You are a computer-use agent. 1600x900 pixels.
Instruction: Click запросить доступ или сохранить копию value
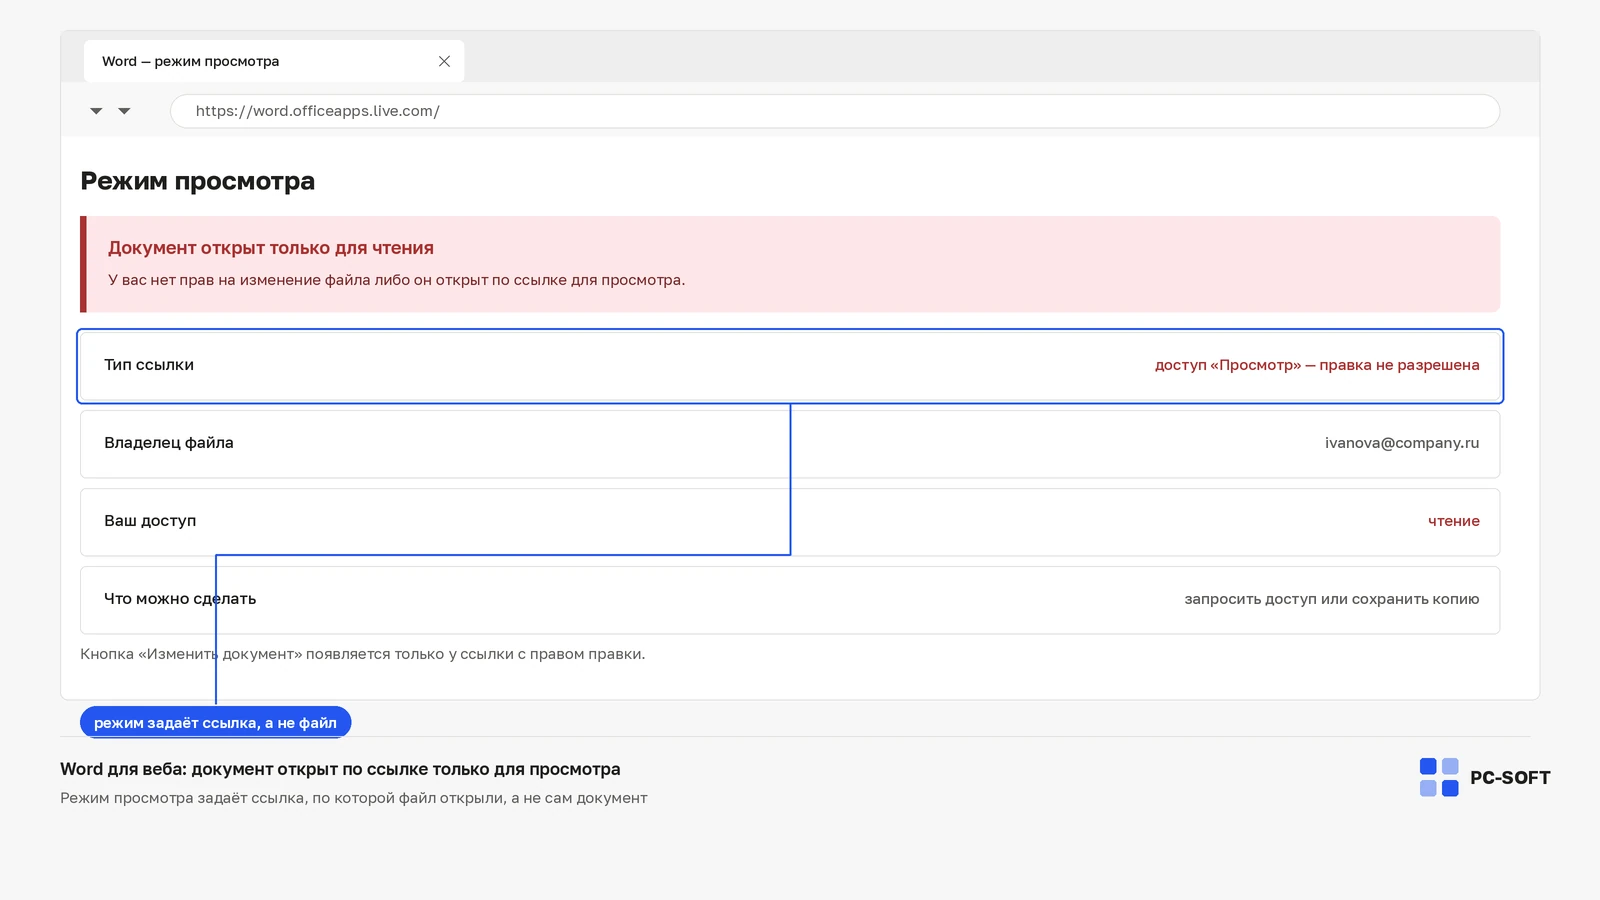1332,599
